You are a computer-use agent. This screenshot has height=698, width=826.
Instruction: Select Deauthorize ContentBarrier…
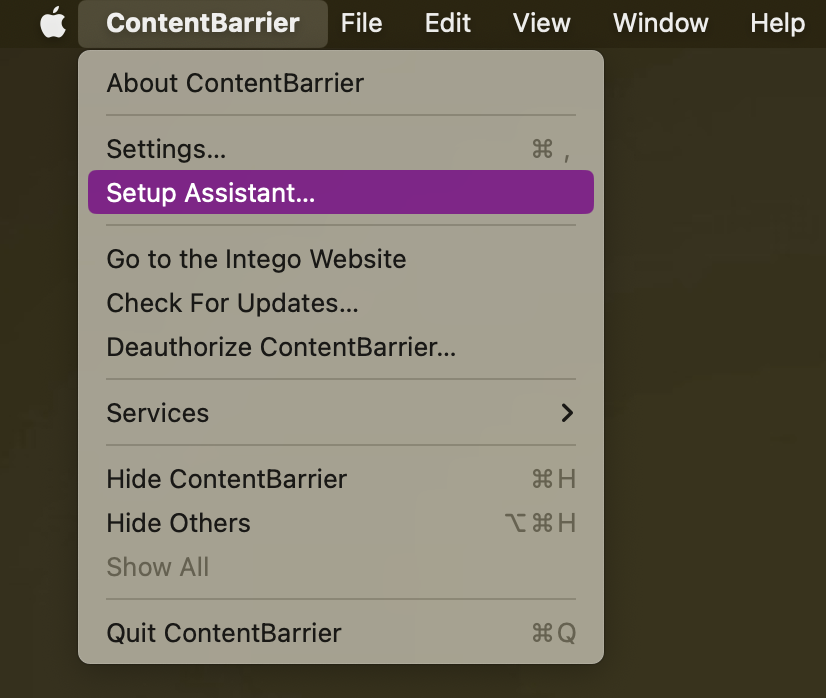click(341, 347)
